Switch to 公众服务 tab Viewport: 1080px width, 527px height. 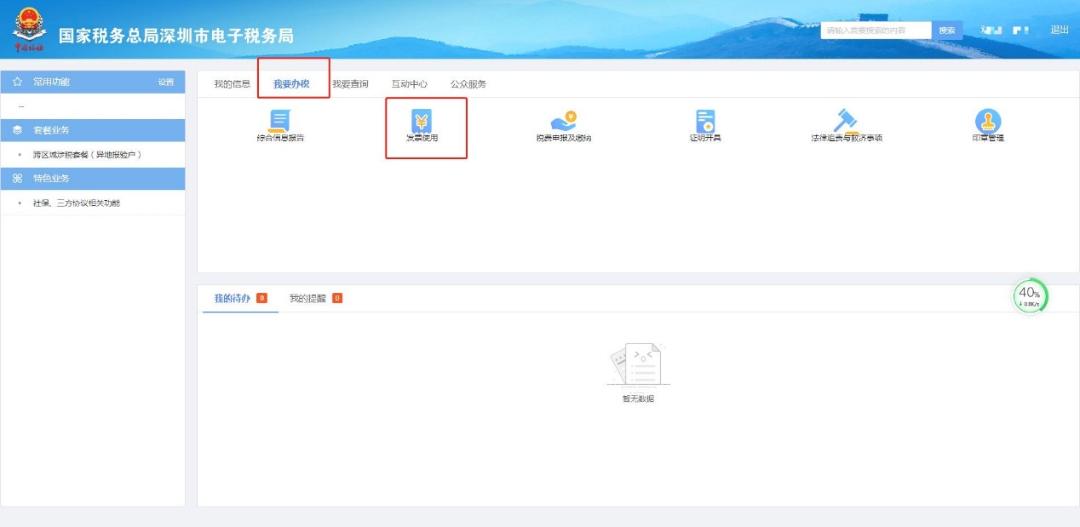[x=468, y=84]
